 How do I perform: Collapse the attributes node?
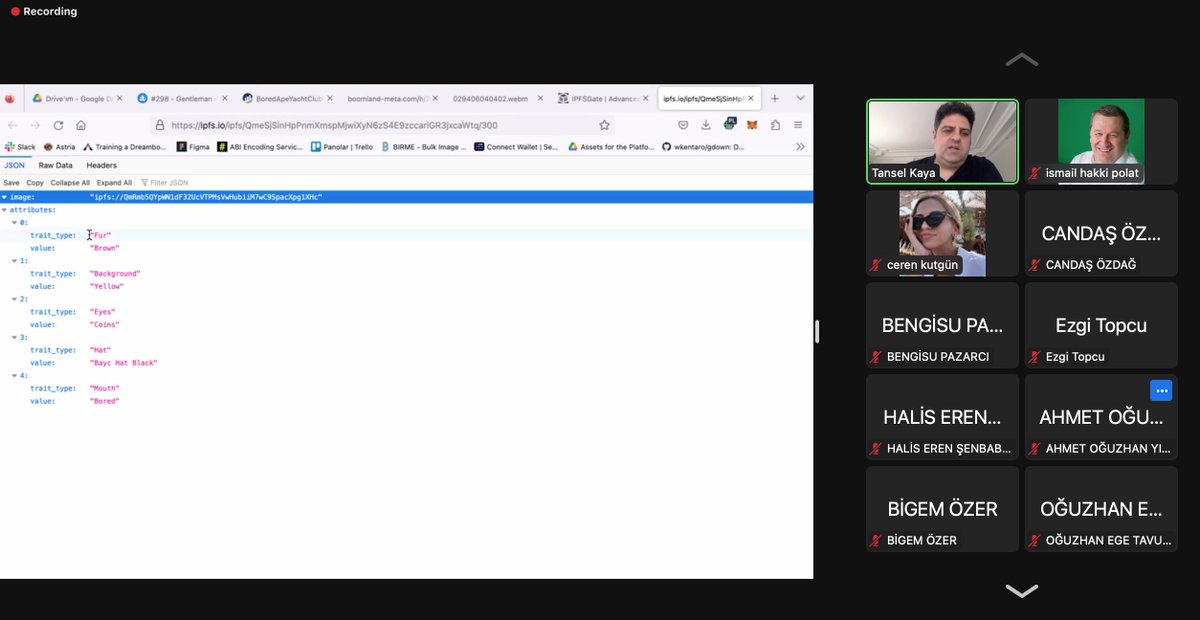5,210
